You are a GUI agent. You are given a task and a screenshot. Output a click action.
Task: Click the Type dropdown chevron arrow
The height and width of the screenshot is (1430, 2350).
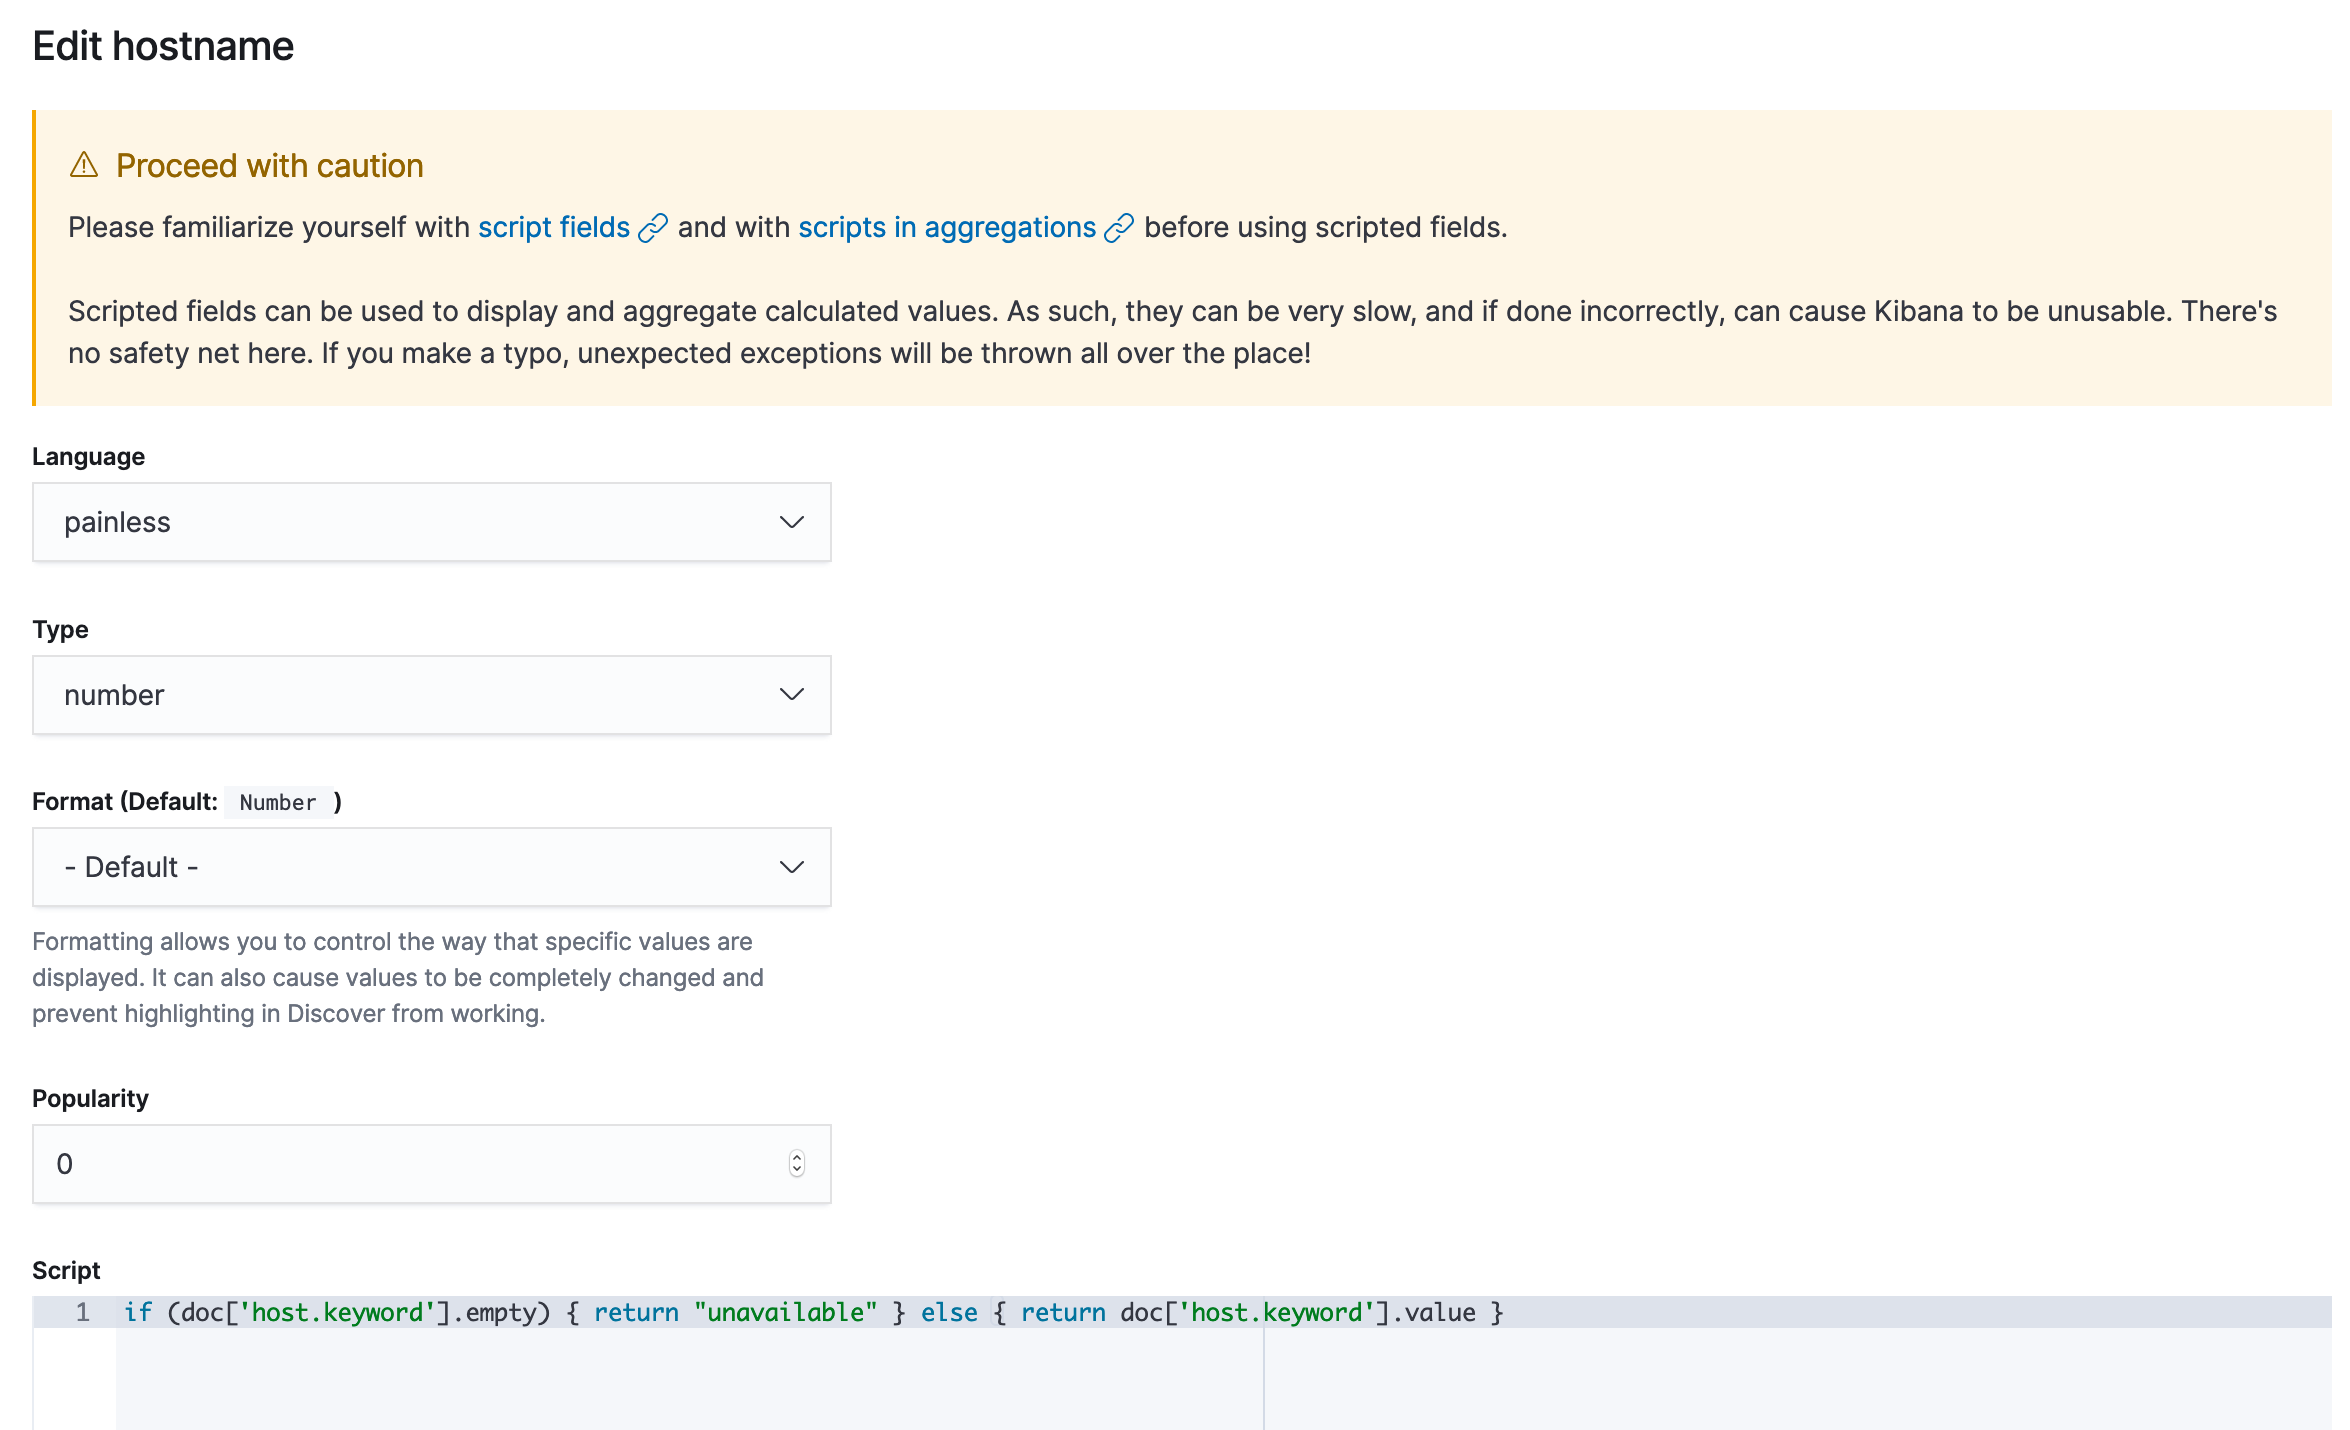coord(791,695)
